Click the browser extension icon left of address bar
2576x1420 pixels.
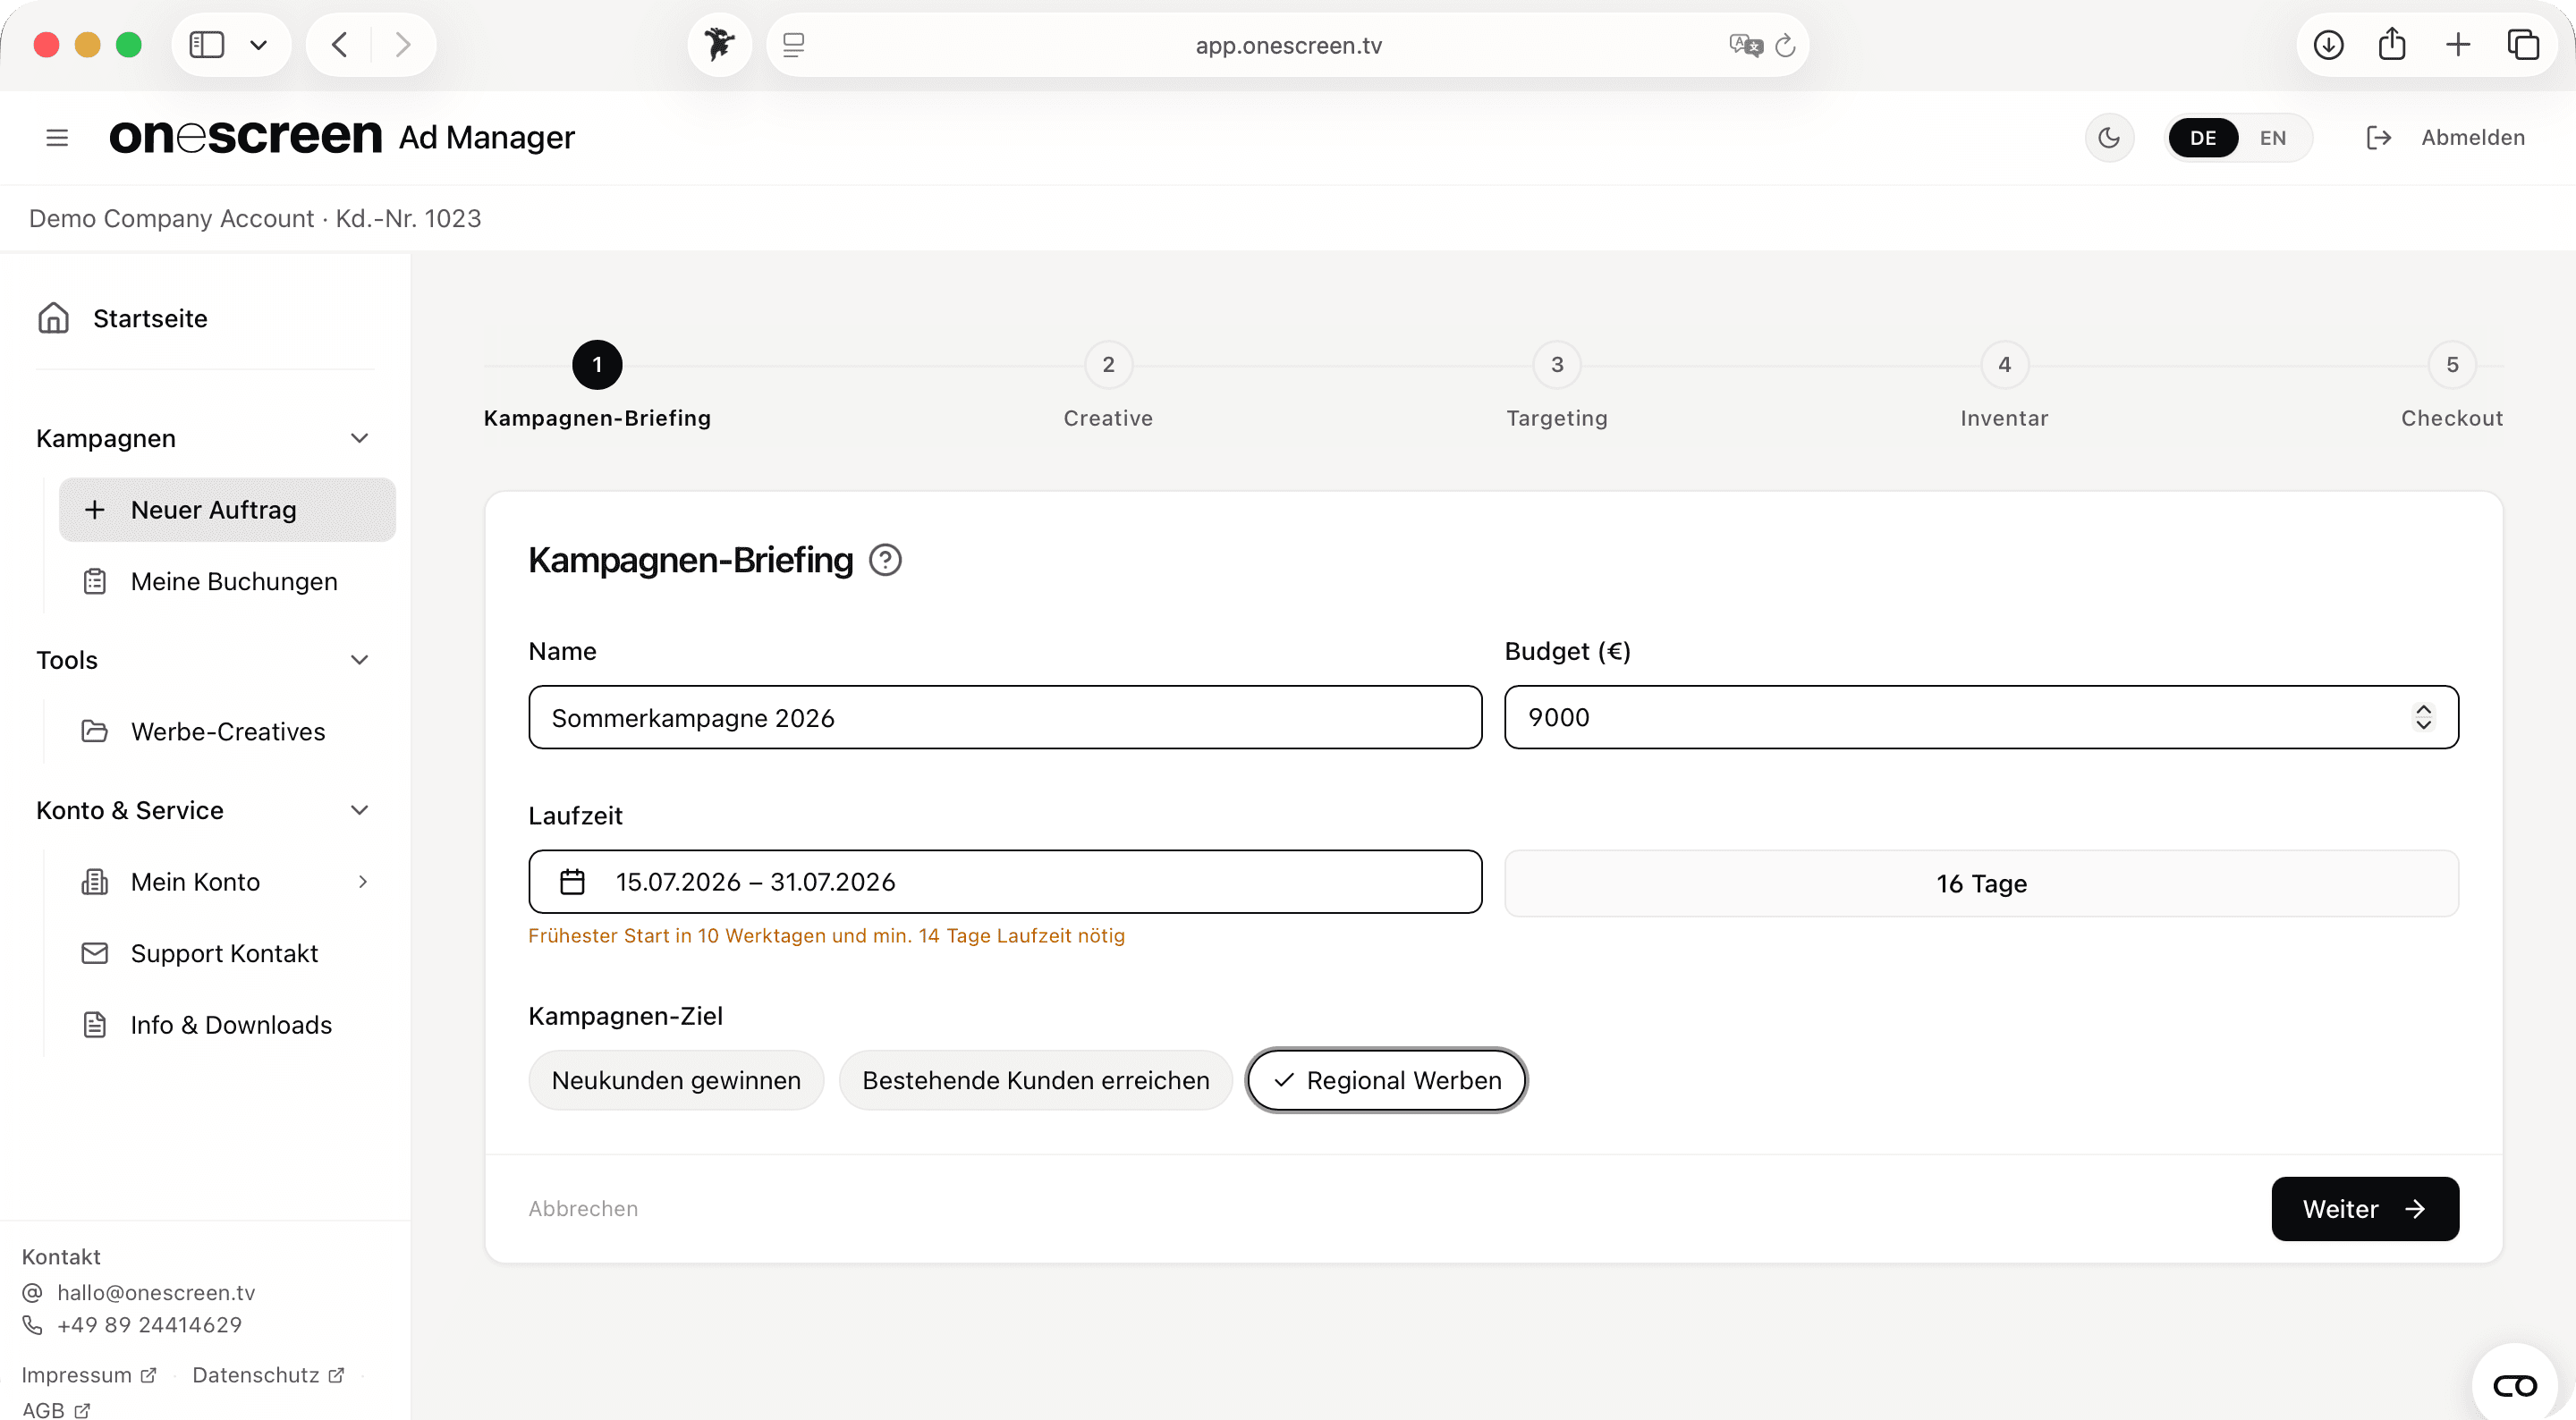pyautogui.click(x=719, y=45)
